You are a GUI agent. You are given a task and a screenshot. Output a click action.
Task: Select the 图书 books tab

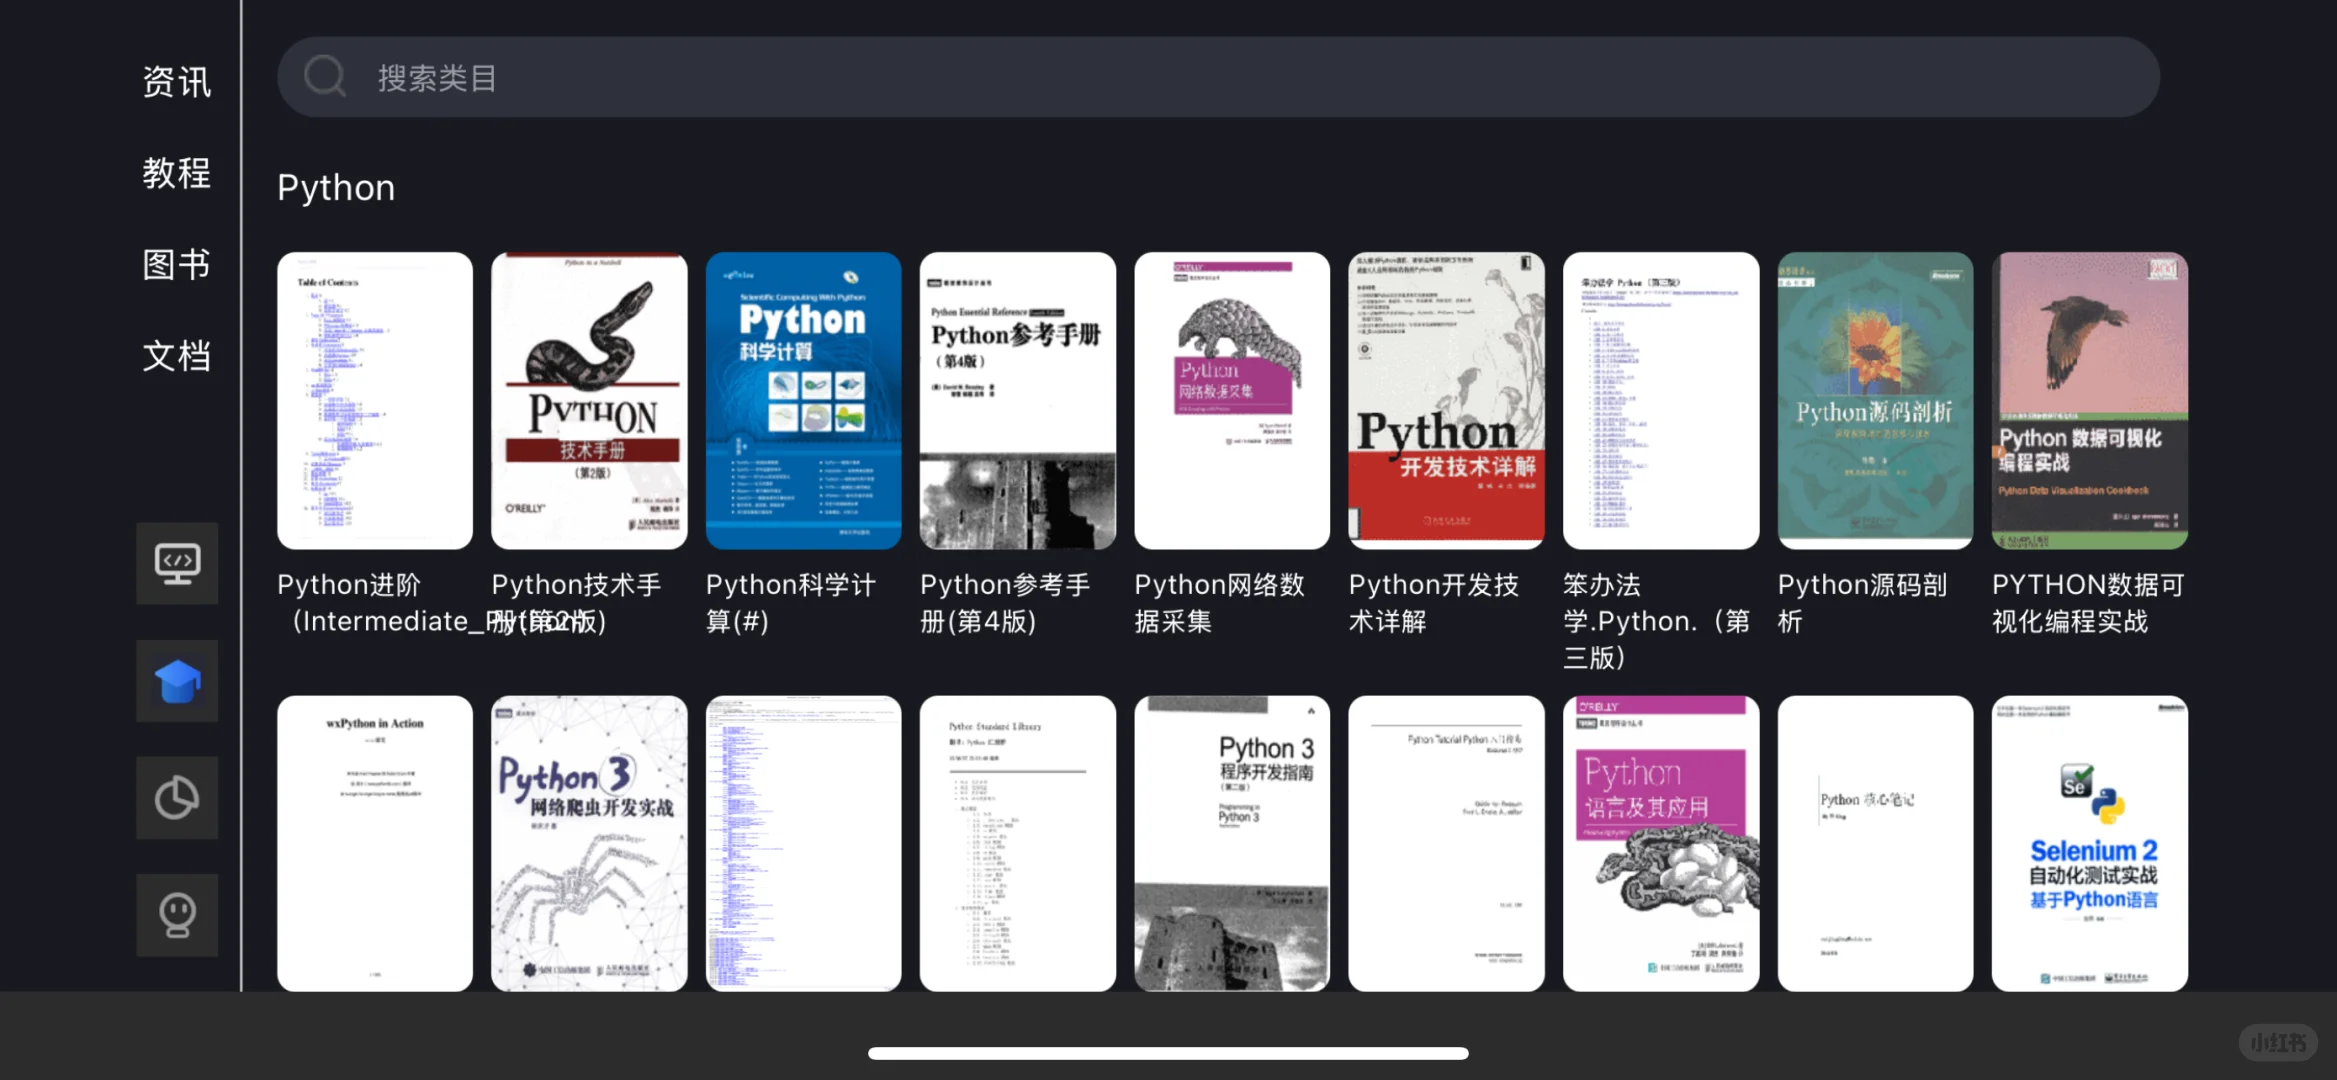tap(176, 265)
